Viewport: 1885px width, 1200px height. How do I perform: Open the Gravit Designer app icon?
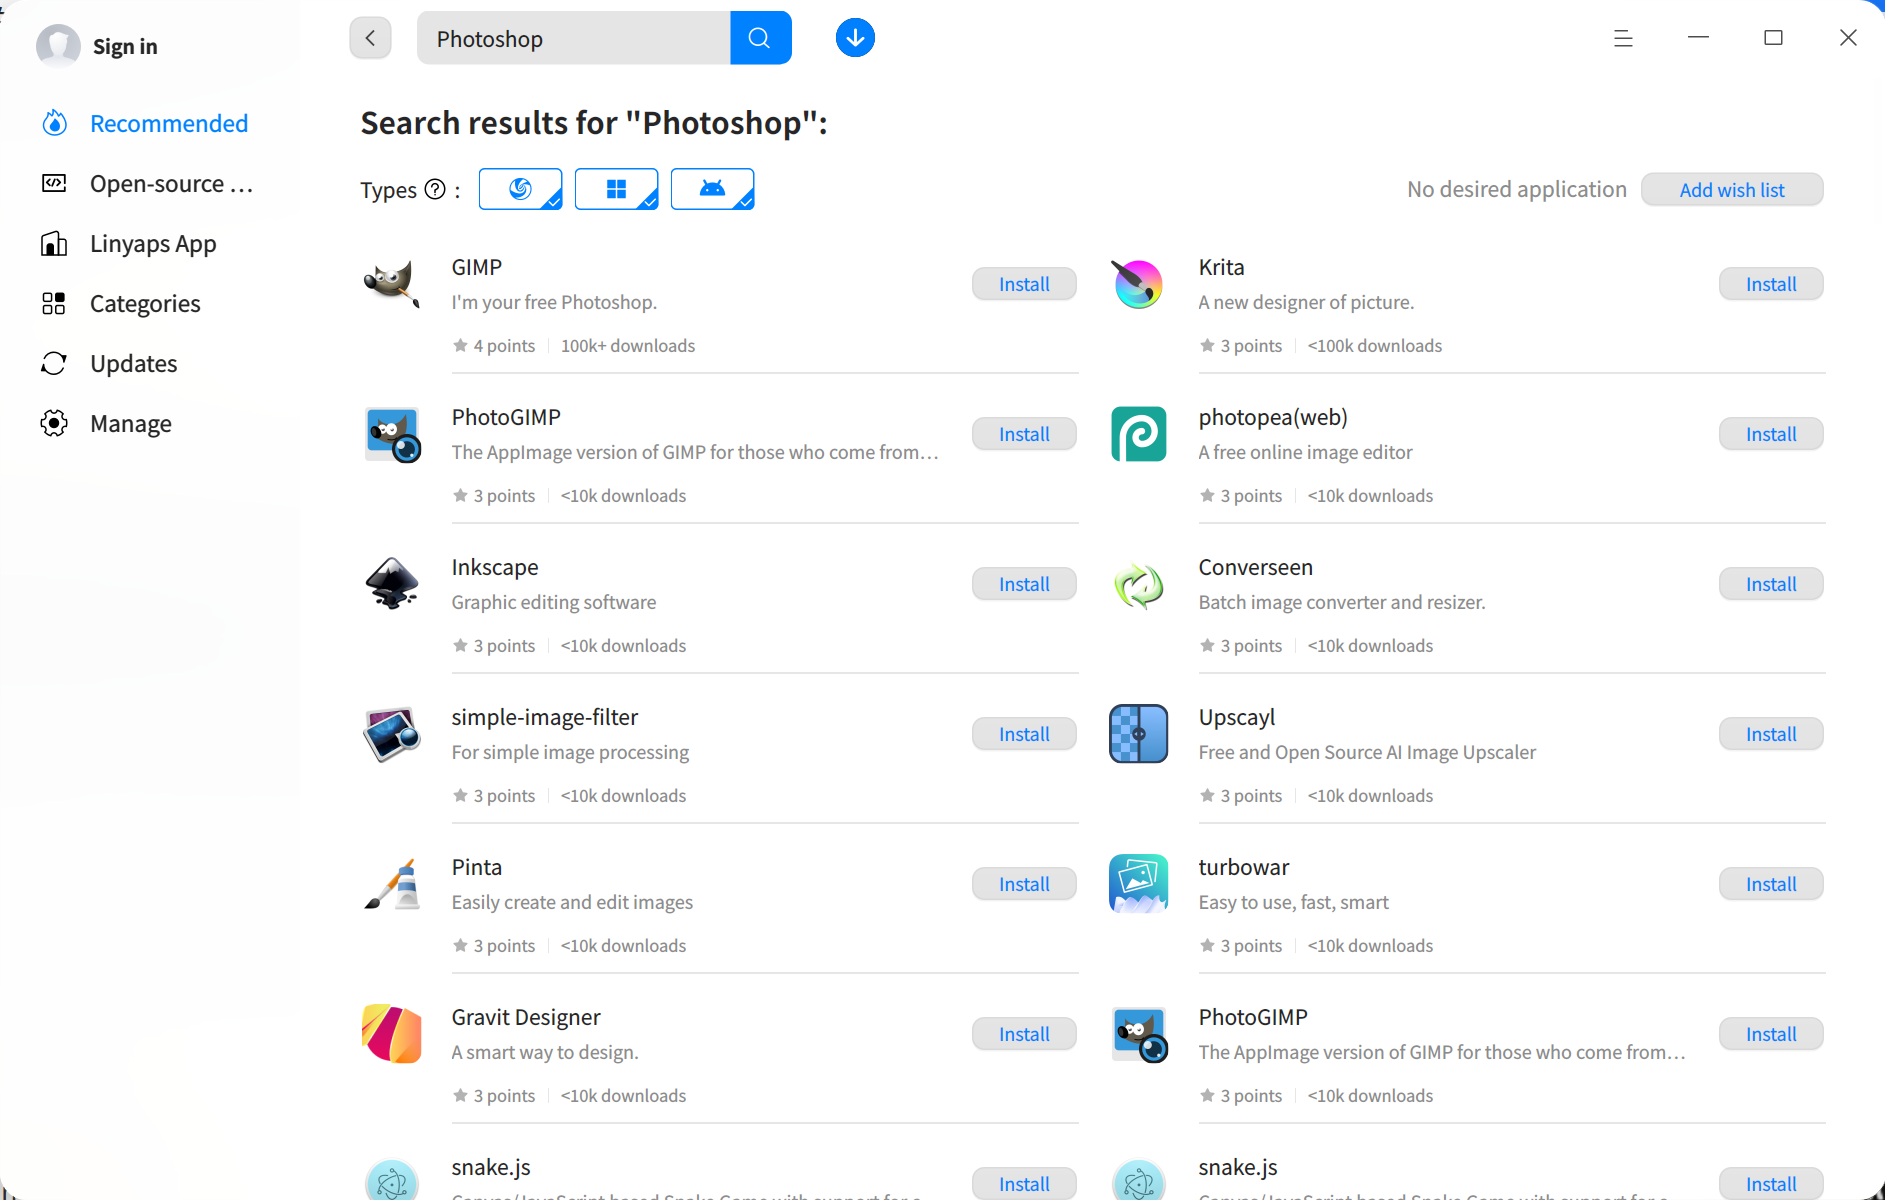point(392,1034)
